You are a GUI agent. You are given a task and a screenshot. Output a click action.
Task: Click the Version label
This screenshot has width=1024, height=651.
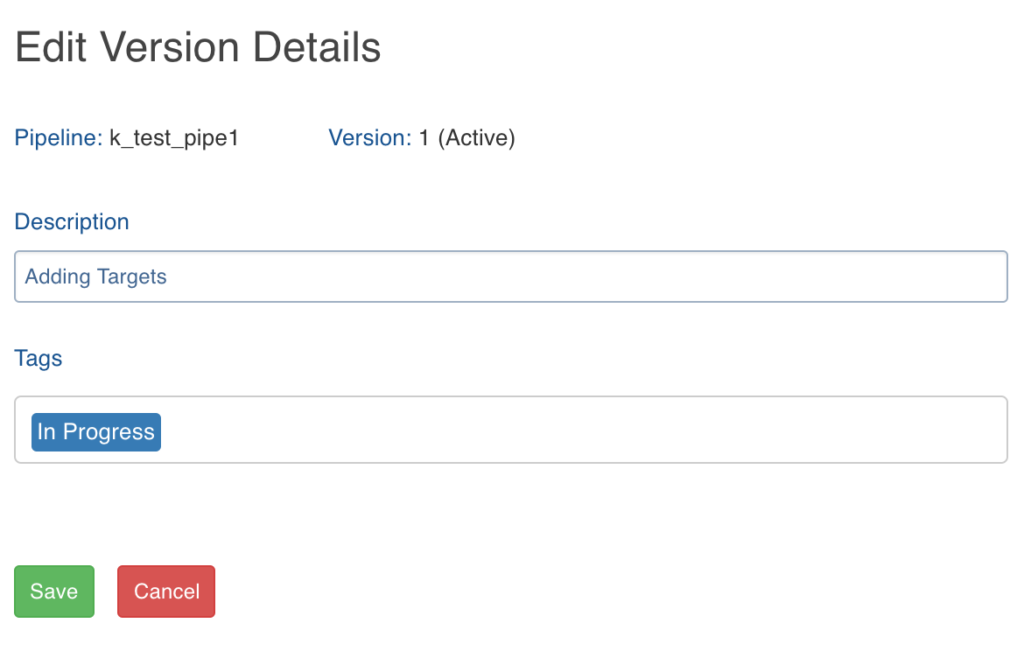coord(369,139)
